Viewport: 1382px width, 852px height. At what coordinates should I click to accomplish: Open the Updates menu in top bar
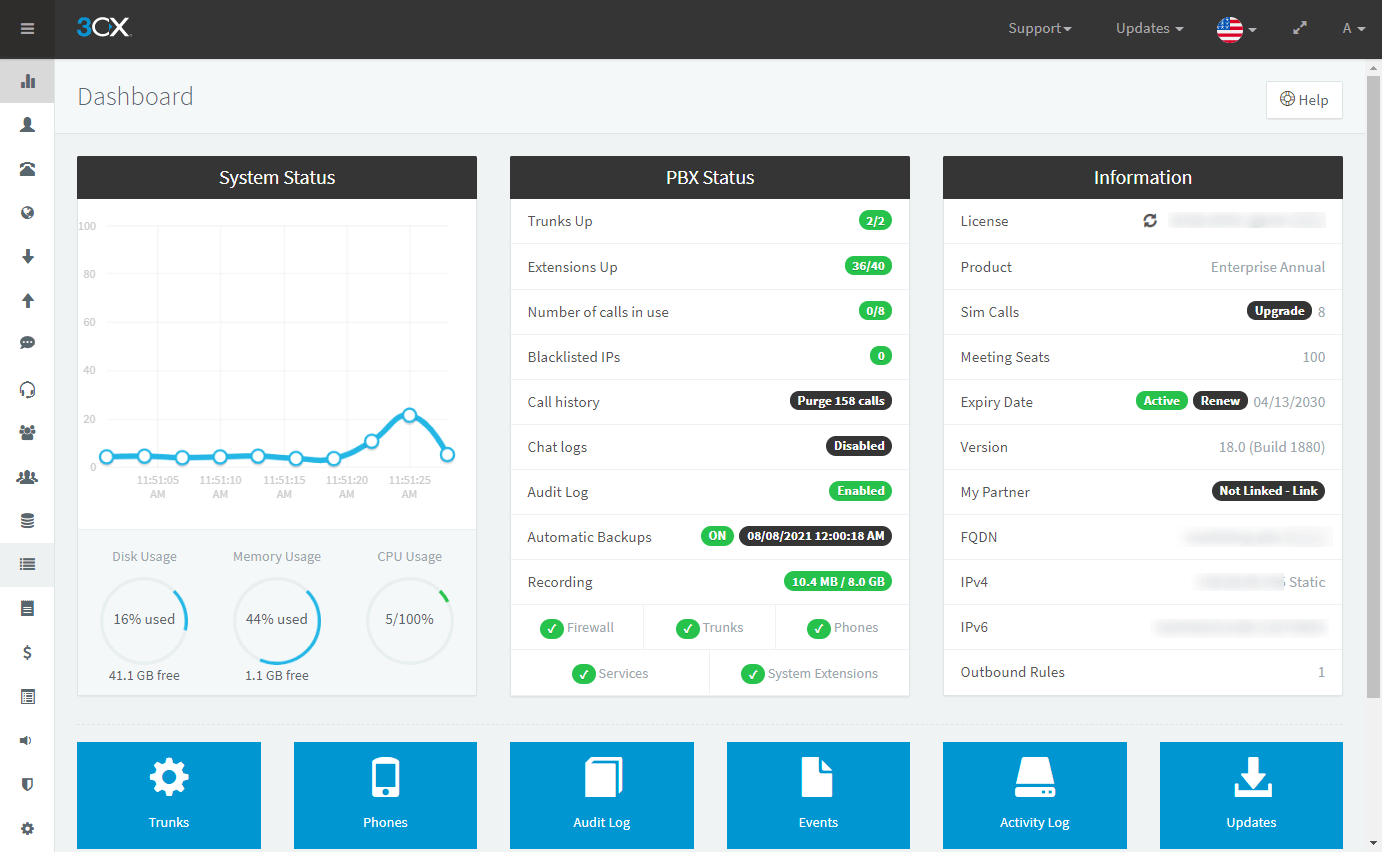[x=1148, y=28]
